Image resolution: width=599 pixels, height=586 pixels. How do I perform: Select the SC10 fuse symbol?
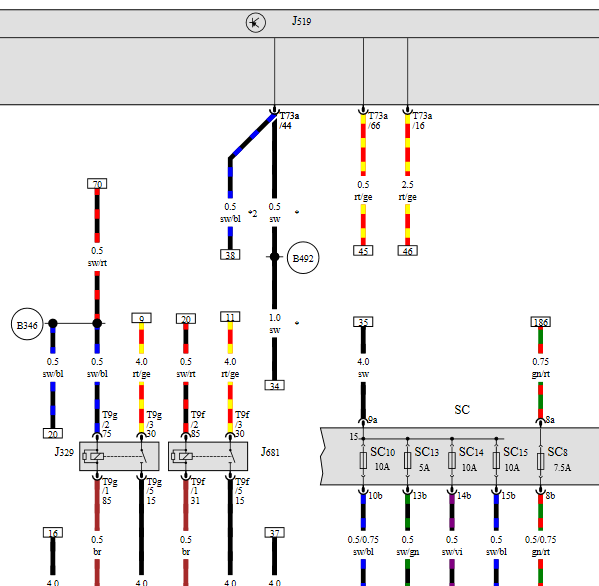[x=363, y=461]
